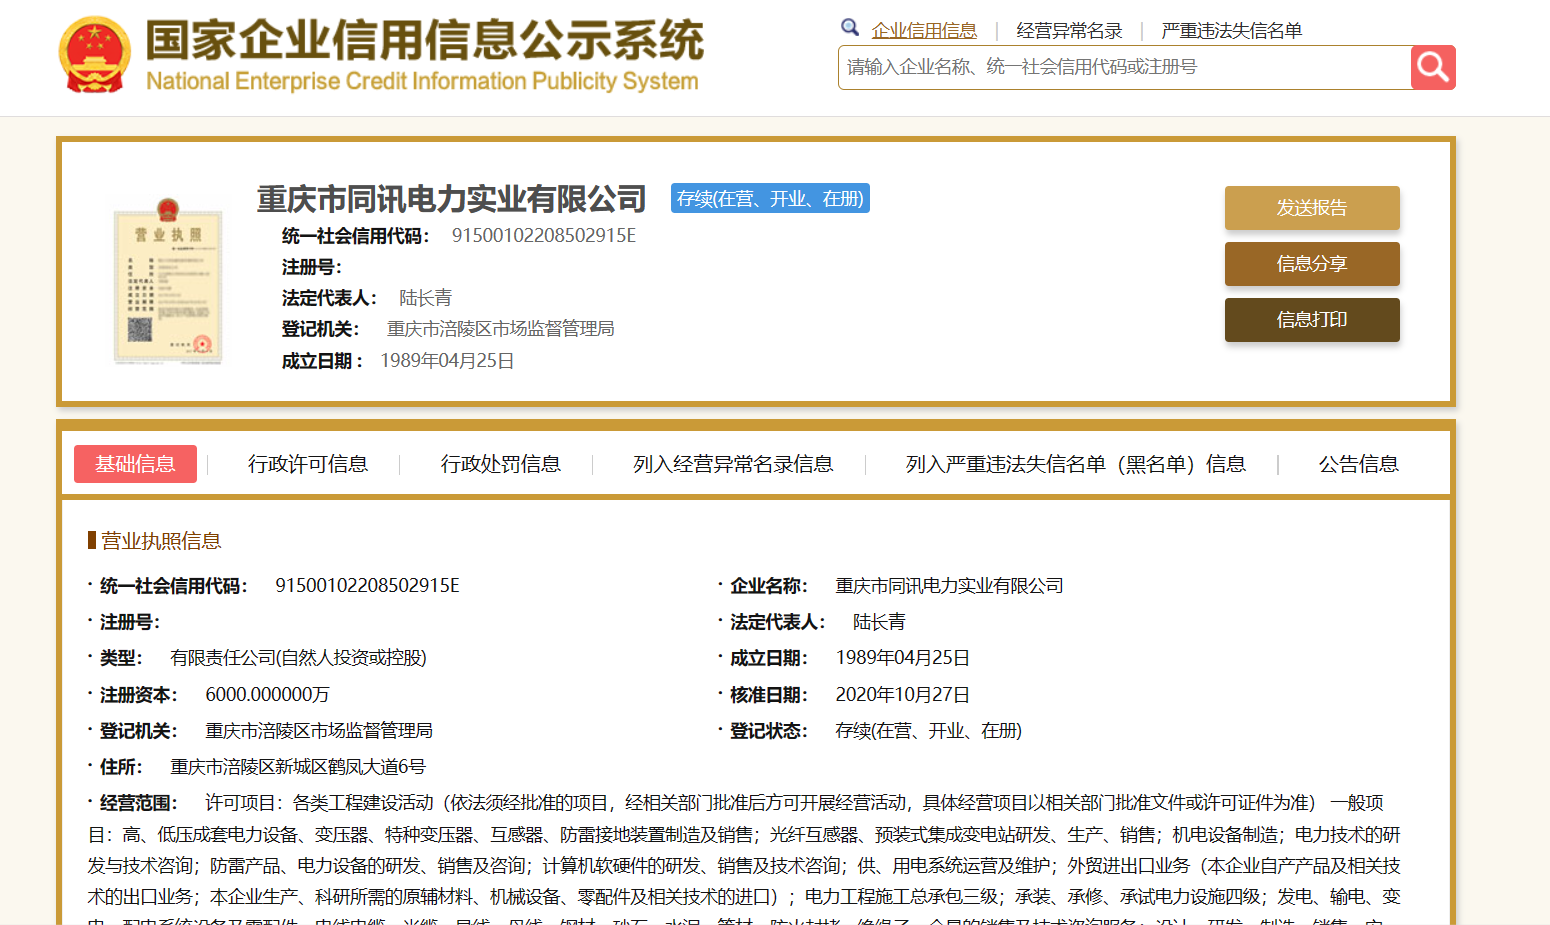Screen dimensions: 1550x925
Task: Click the English title National Enterprise Credit Information Publicity System
Action: coord(422,81)
